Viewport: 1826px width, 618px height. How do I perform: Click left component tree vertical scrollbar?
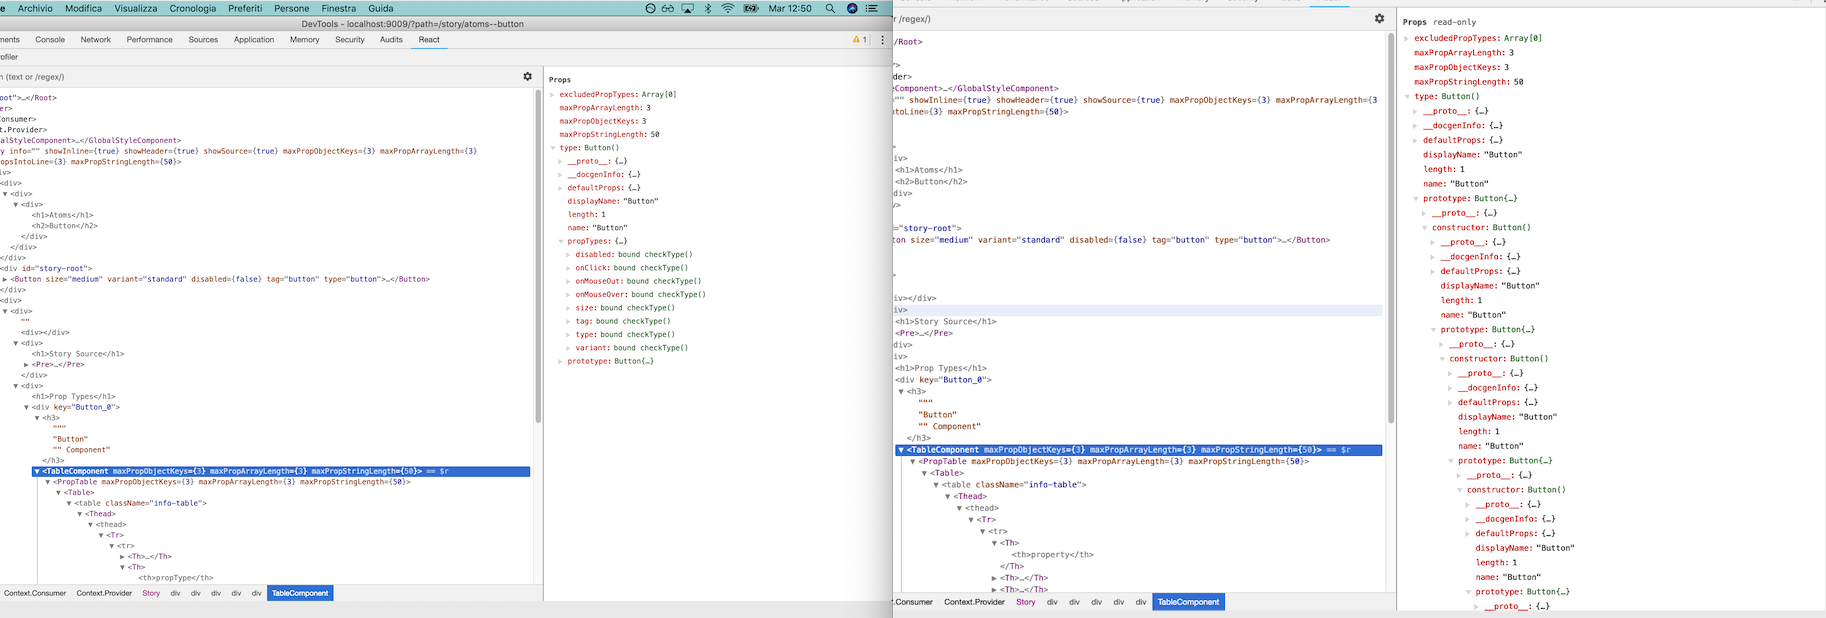(538, 257)
